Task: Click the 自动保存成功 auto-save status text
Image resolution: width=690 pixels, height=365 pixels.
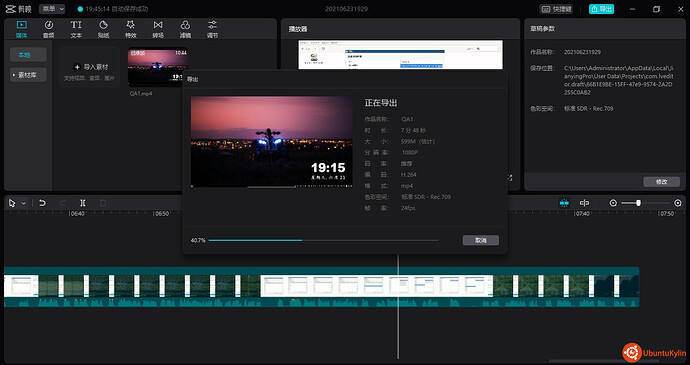Action: click(129, 9)
